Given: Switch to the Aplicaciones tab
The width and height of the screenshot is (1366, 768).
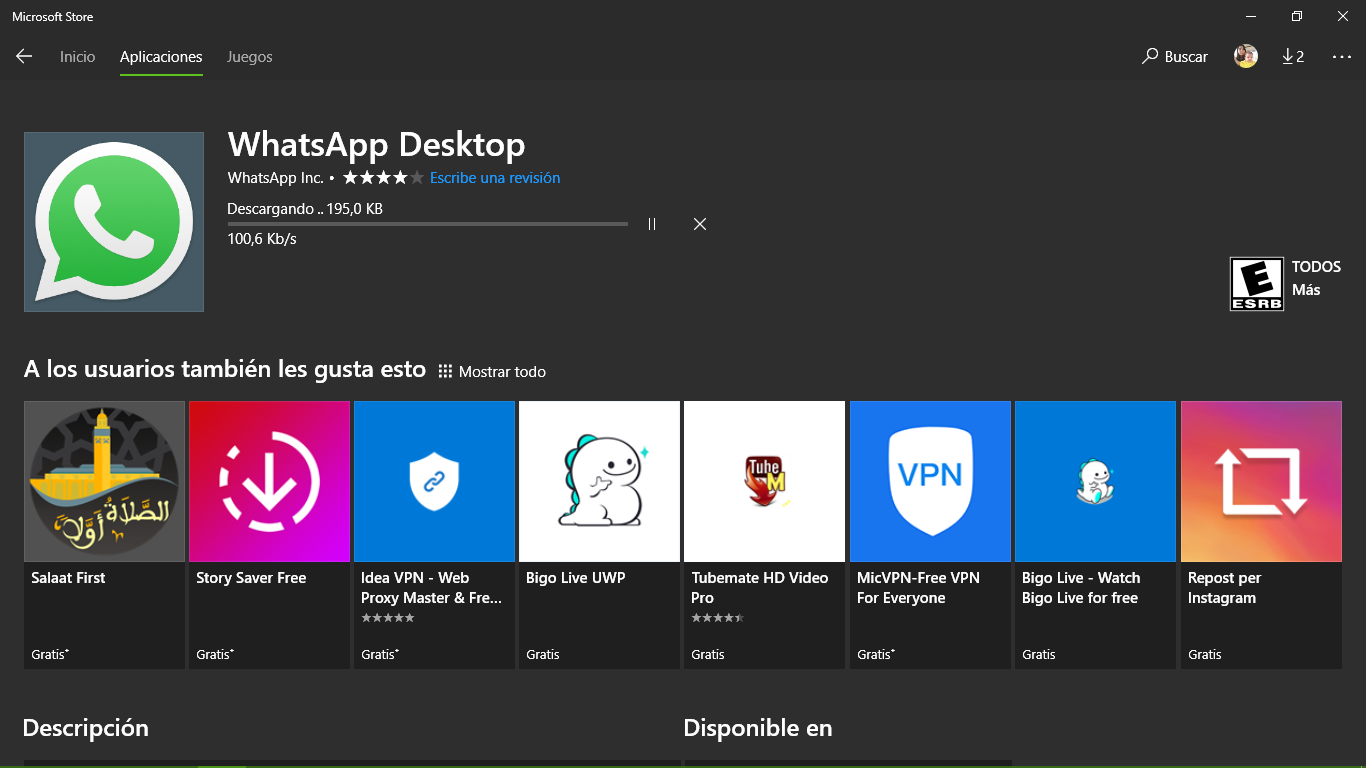Looking at the screenshot, I should [161, 57].
